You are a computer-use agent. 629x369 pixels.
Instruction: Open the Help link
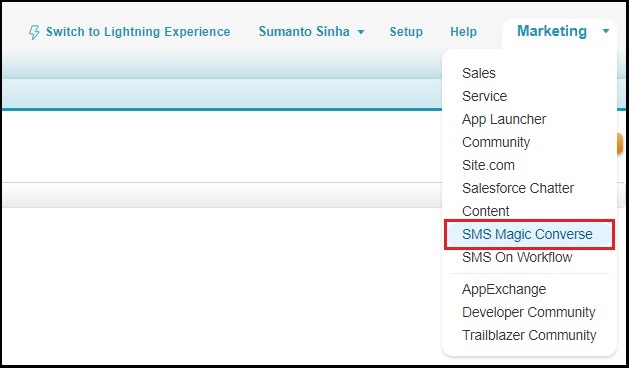(x=463, y=32)
